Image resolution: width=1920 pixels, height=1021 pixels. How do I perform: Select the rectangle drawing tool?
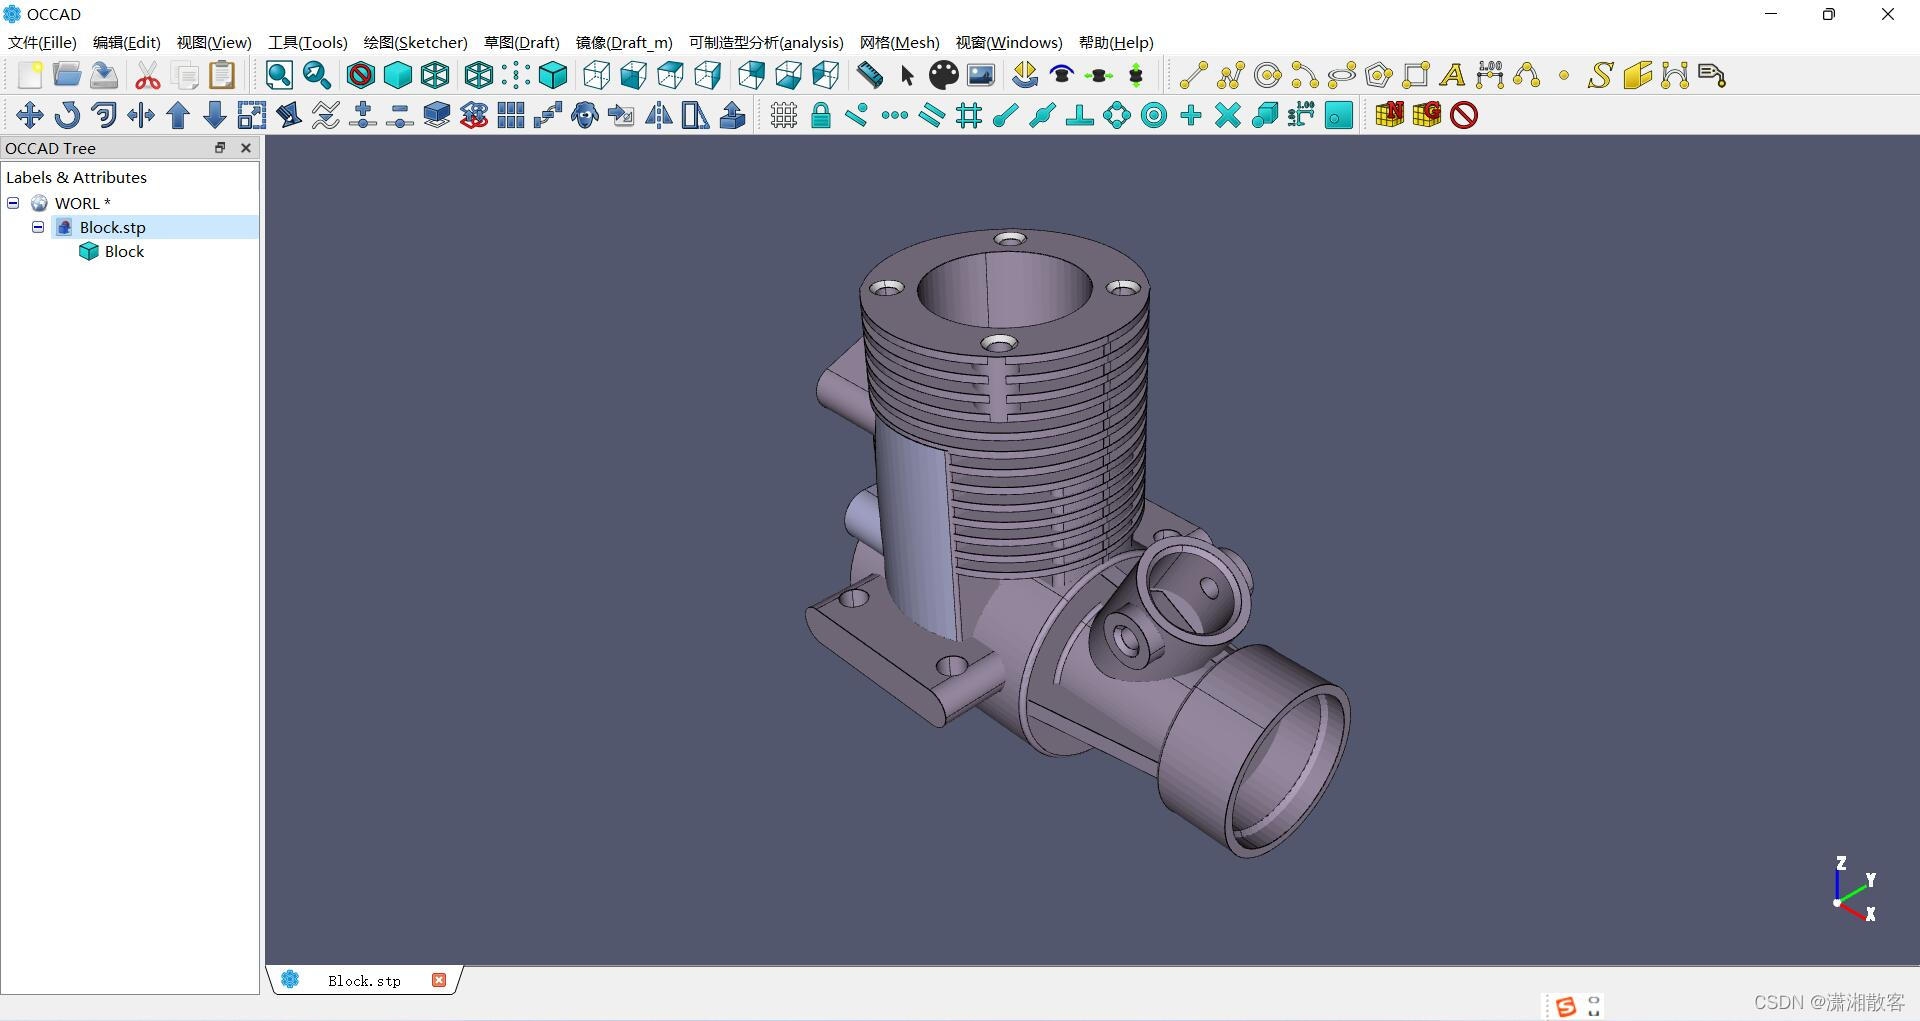pyautogui.click(x=1416, y=75)
